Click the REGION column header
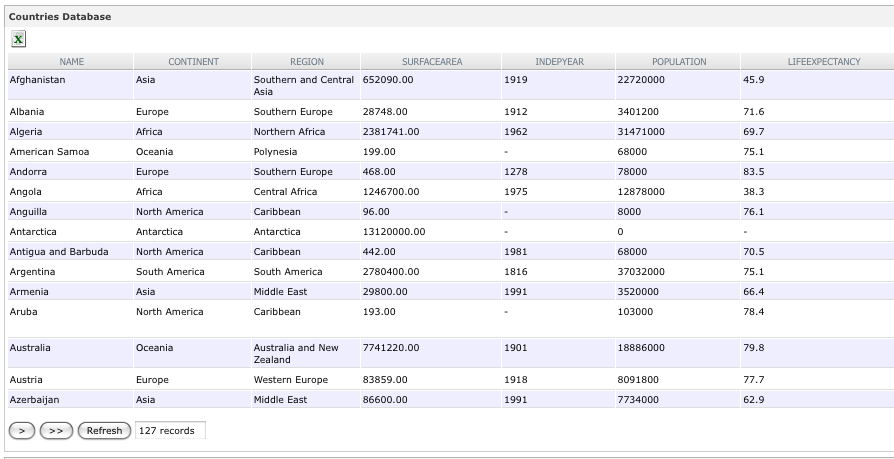This screenshot has height=459, width=894. 307,62
